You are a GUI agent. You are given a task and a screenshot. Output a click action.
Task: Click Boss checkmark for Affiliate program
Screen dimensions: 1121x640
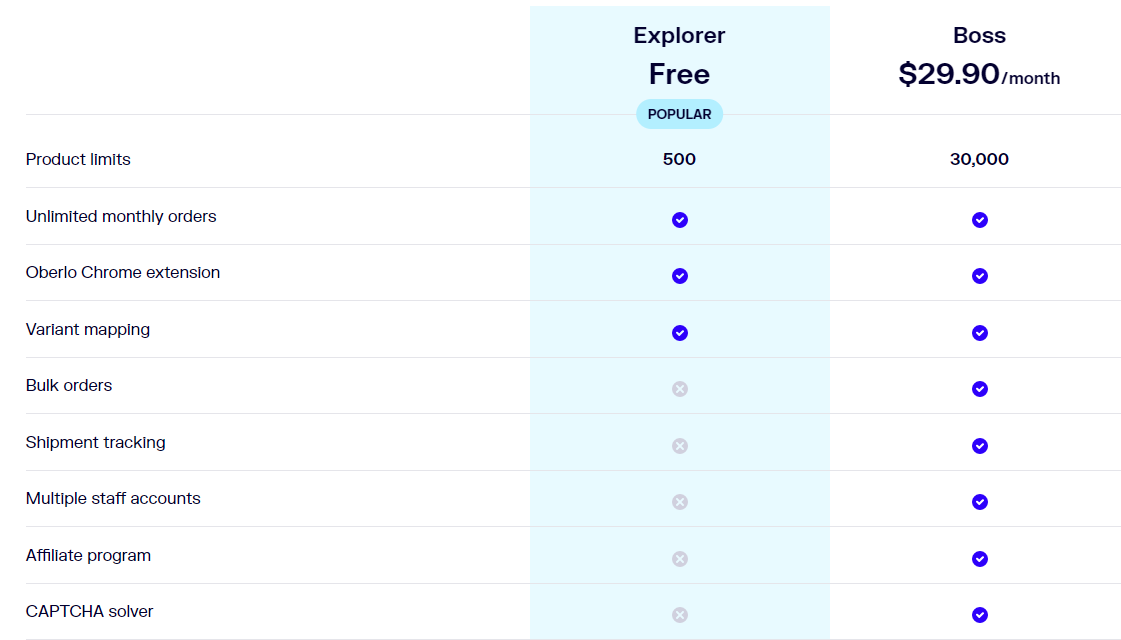coord(980,559)
